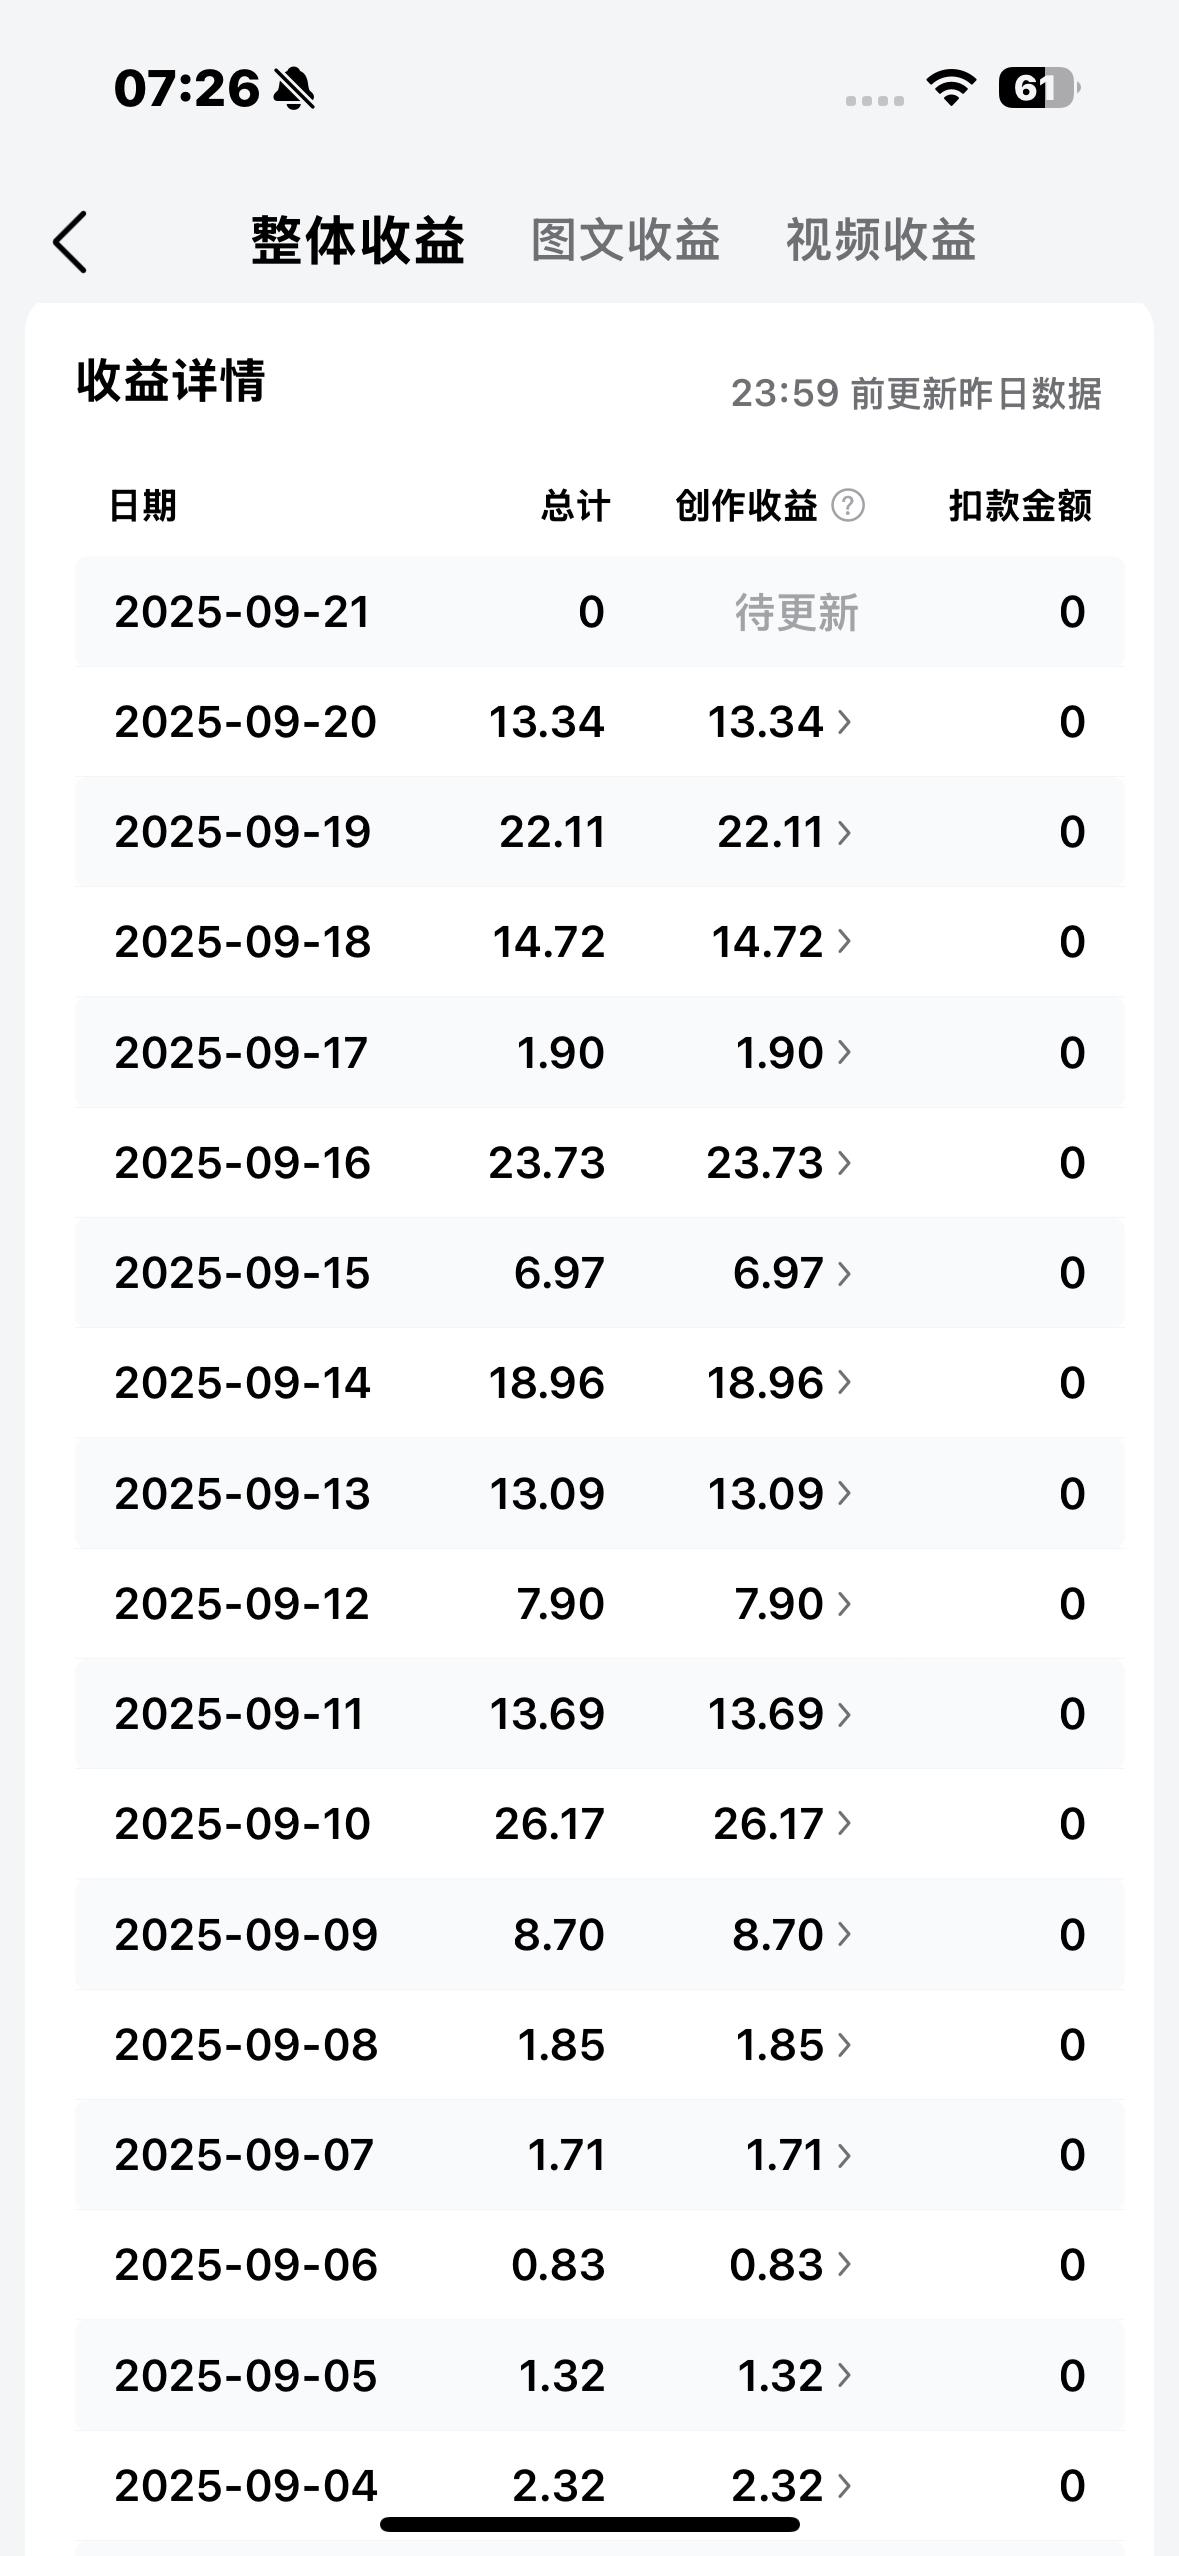Viewport: 1179px width, 2556px height.
Task: Open the chevron beside 0.83 on 2025-09-06
Action: pos(844,2265)
